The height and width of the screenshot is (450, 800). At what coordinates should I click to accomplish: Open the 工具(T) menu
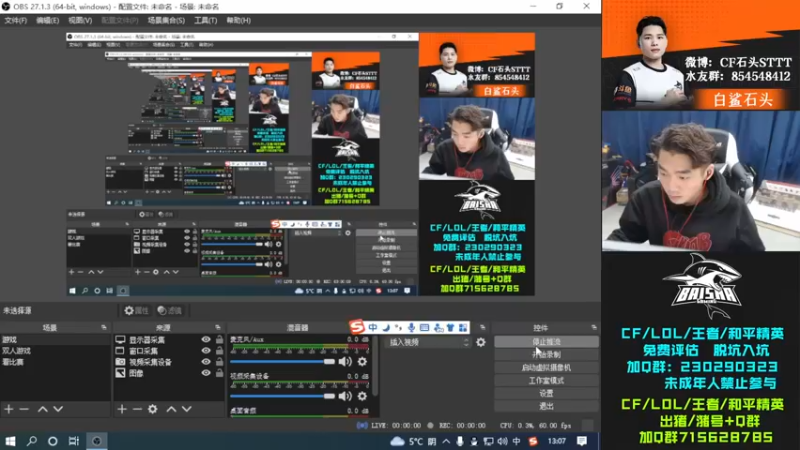pos(205,20)
